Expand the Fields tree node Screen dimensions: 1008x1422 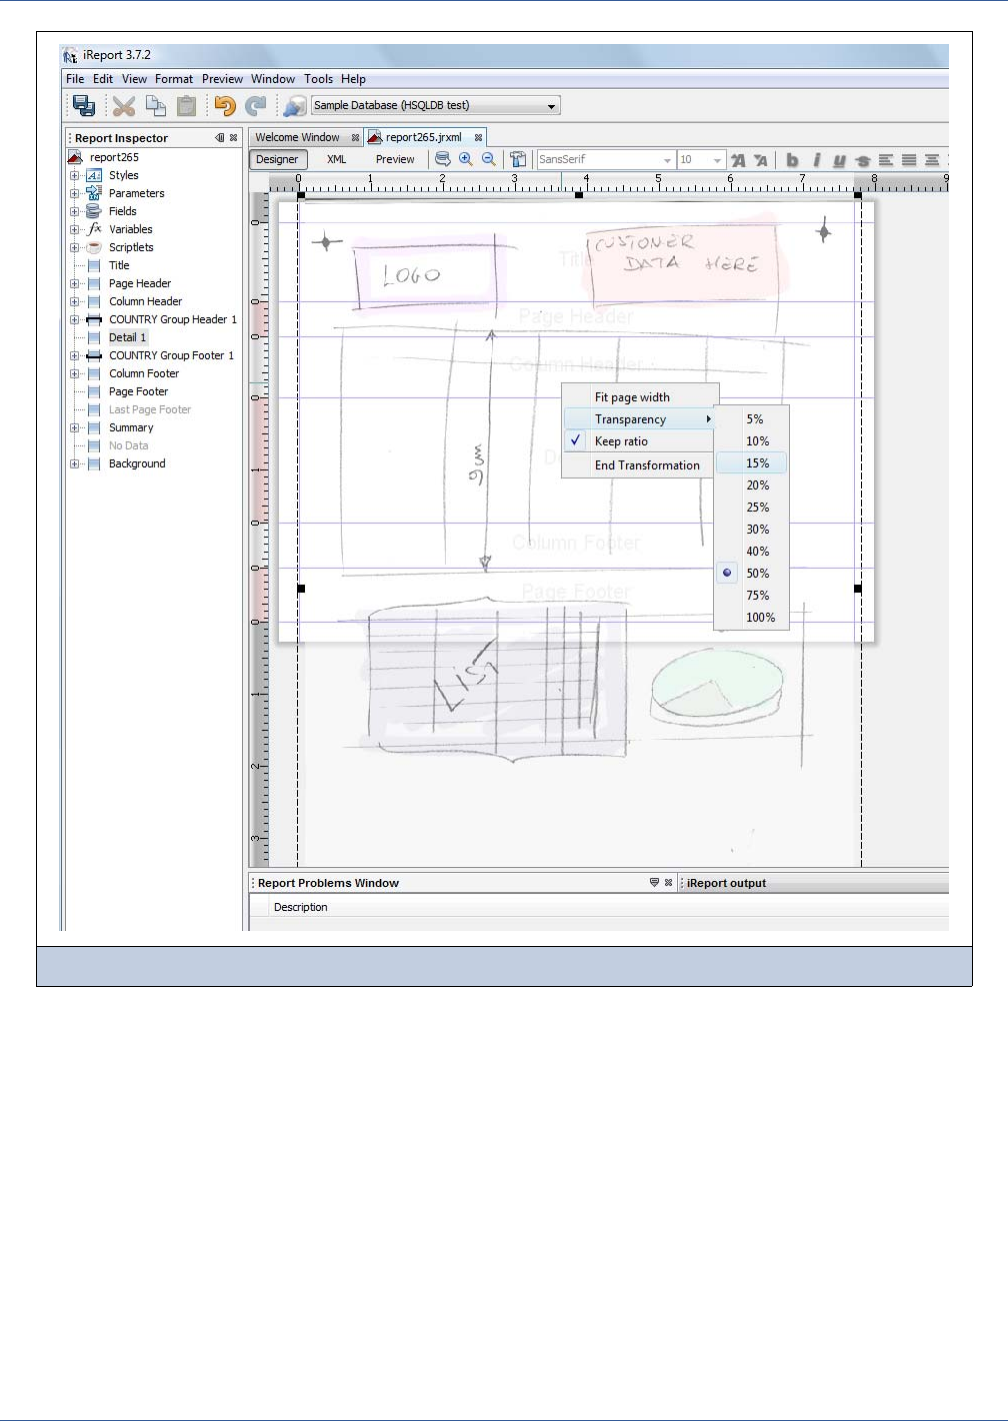click(x=75, y=212)
